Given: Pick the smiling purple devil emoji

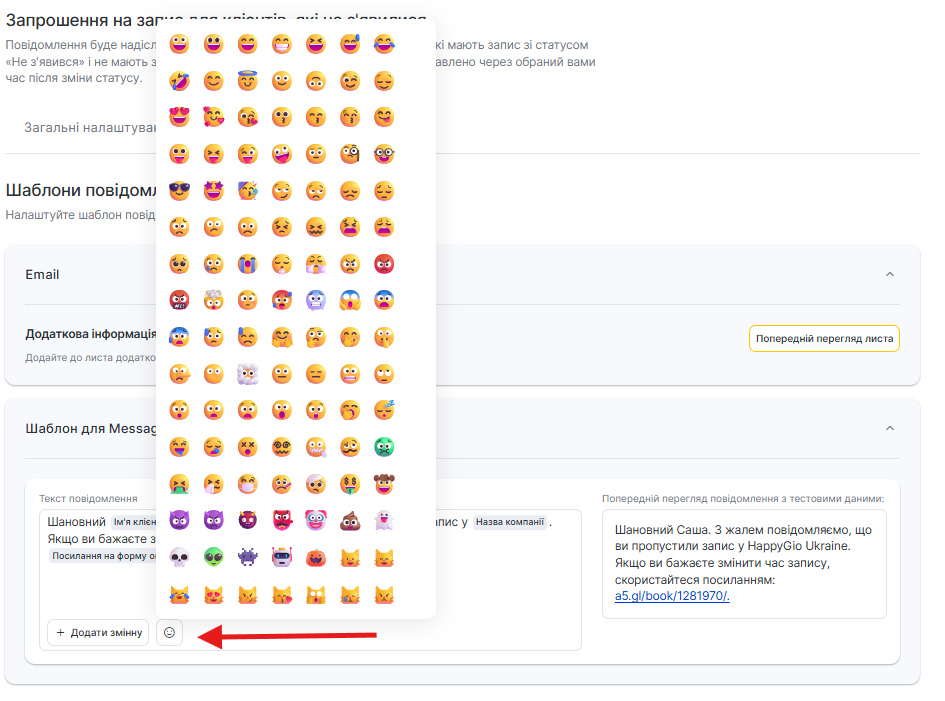Looking at the screenshot, I should (x=179, y=520).
